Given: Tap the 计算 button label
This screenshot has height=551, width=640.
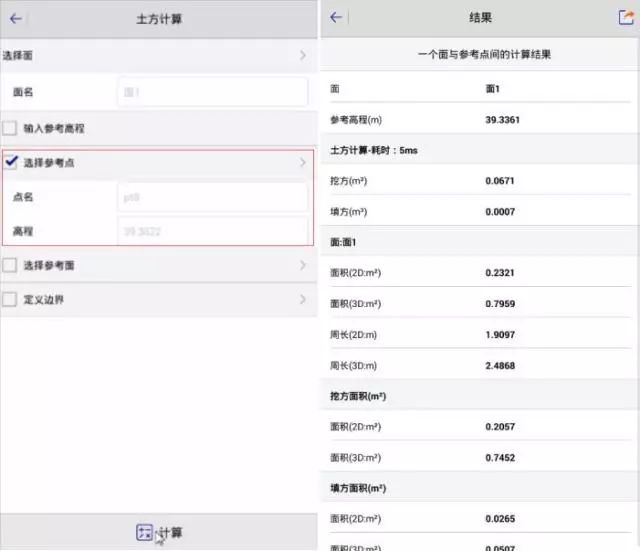Looking at the screenshot, I should pos(171,533).
